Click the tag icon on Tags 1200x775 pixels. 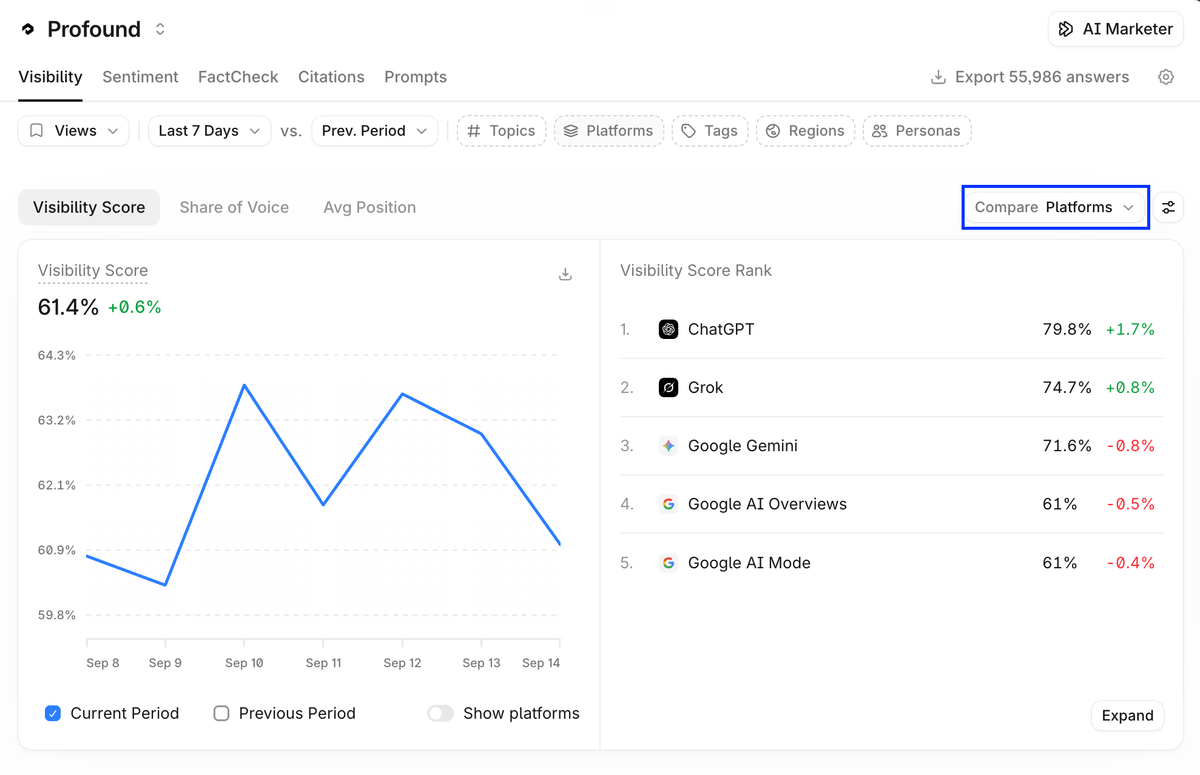click(x=689, y=131)
